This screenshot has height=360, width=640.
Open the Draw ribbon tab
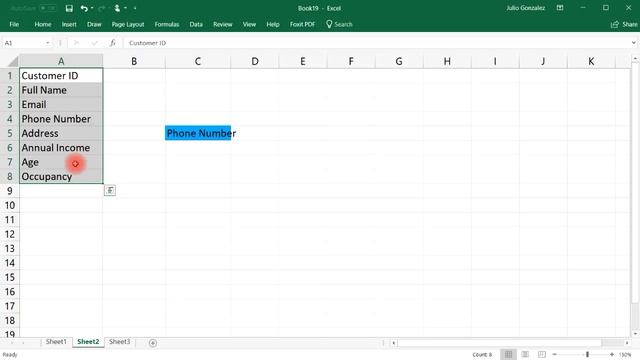click(94, 24)
